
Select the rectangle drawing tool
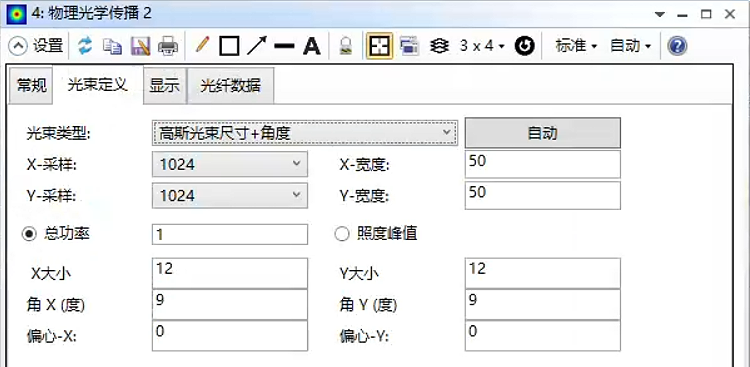[229, 46]
